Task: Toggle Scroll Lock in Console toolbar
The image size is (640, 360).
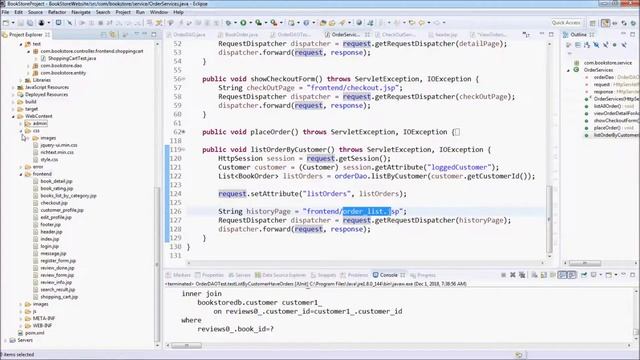Action: click(544, 275)
